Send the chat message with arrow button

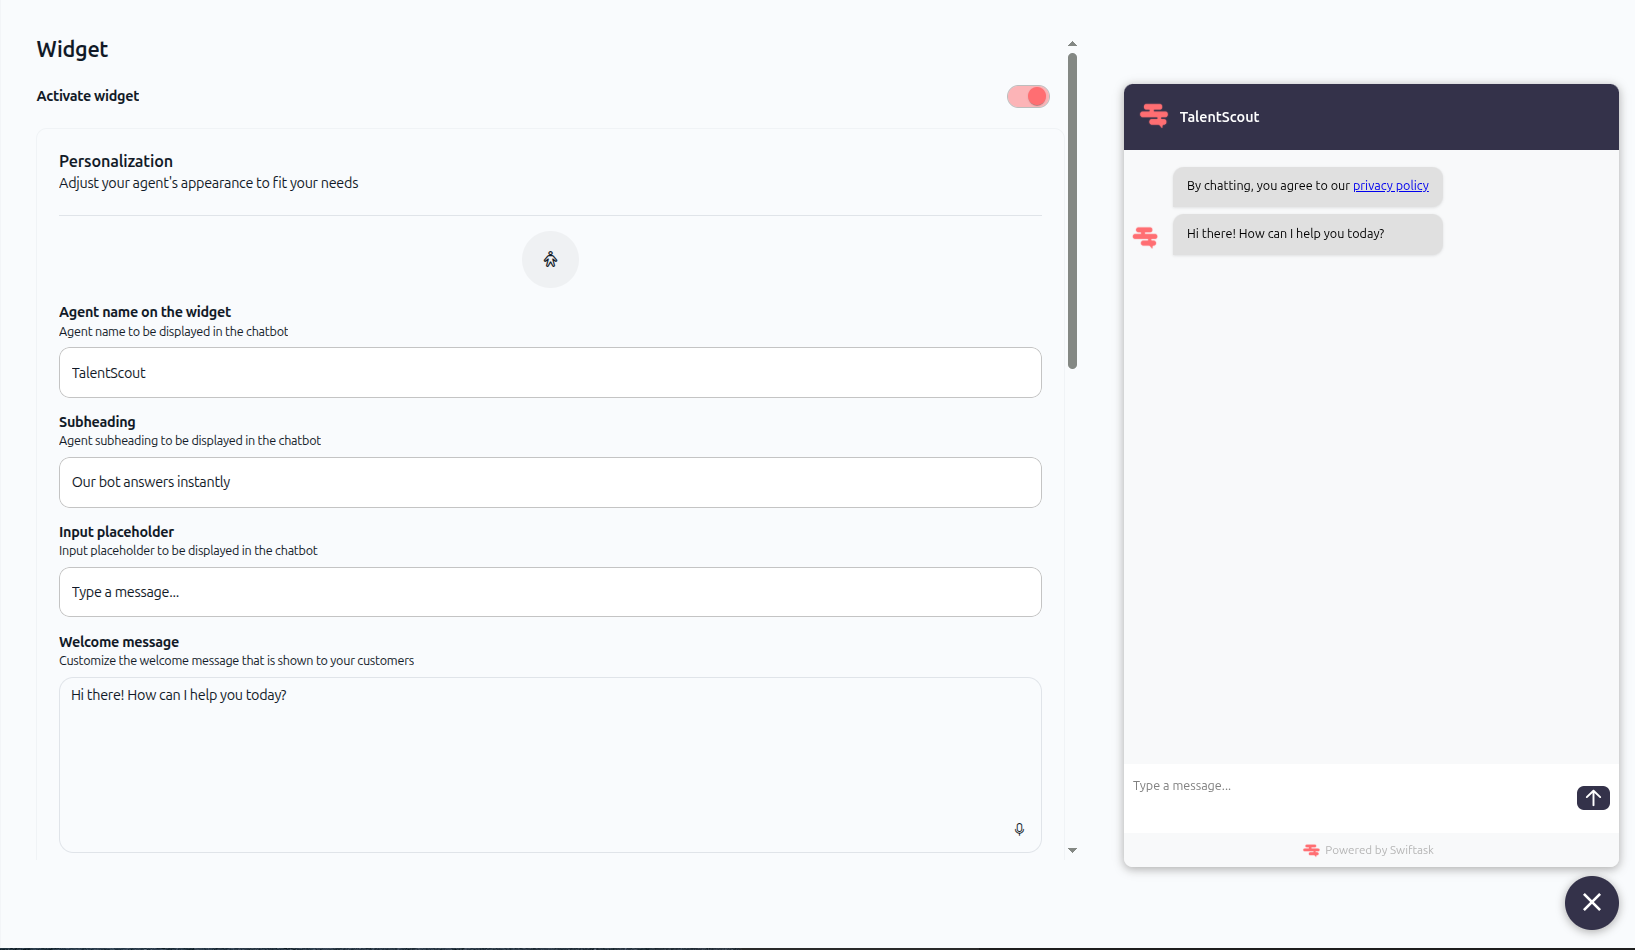click(x=1593, y=798)
